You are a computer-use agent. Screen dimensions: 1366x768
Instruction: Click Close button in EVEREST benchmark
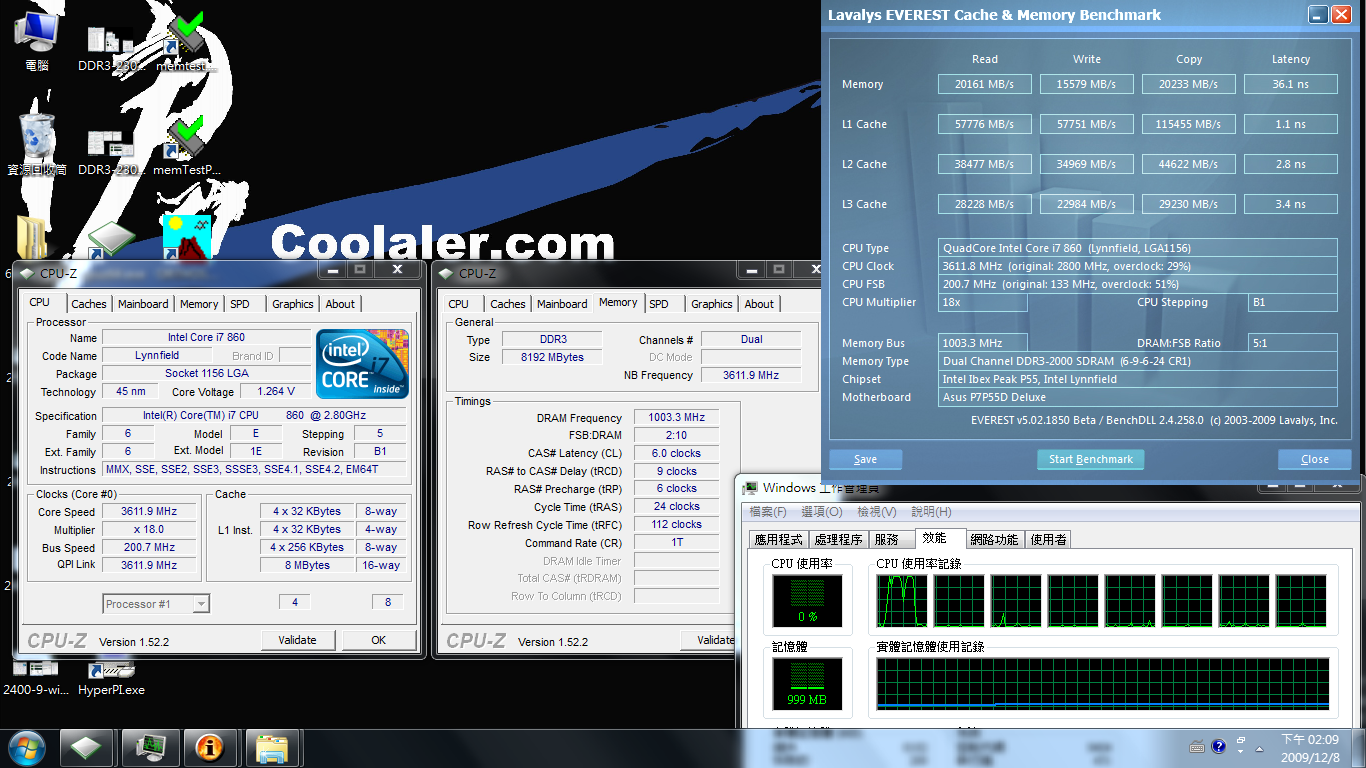click(1315, 460)
